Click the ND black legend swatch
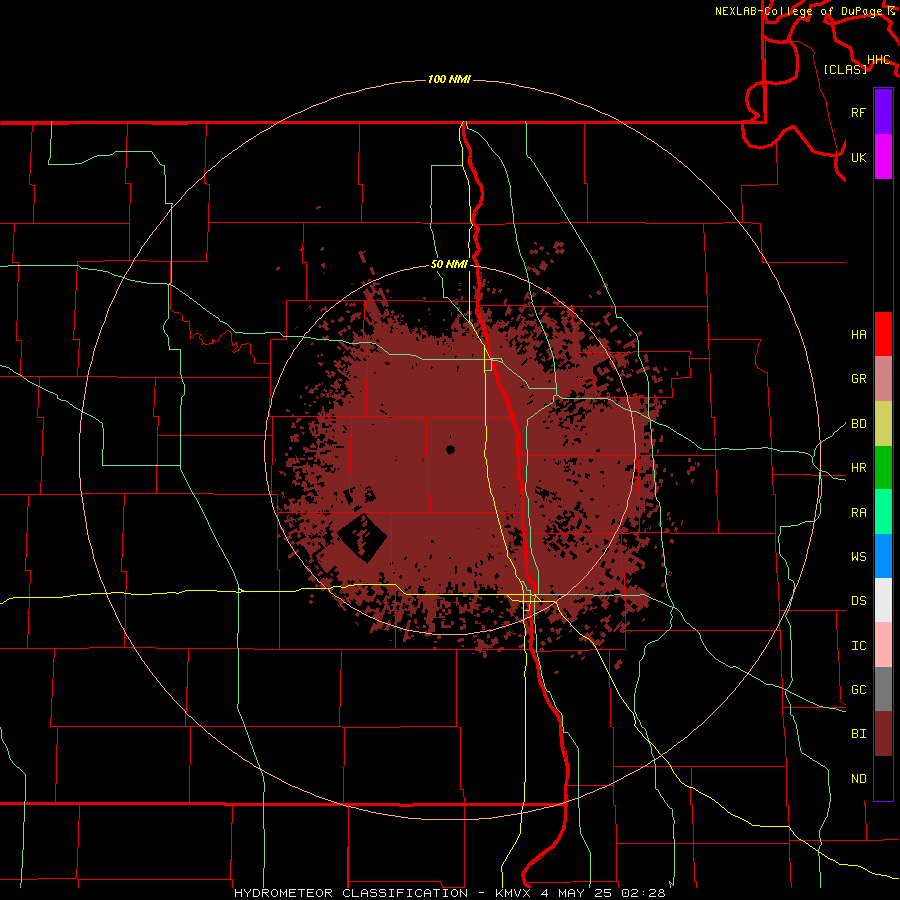 (883, 778)
